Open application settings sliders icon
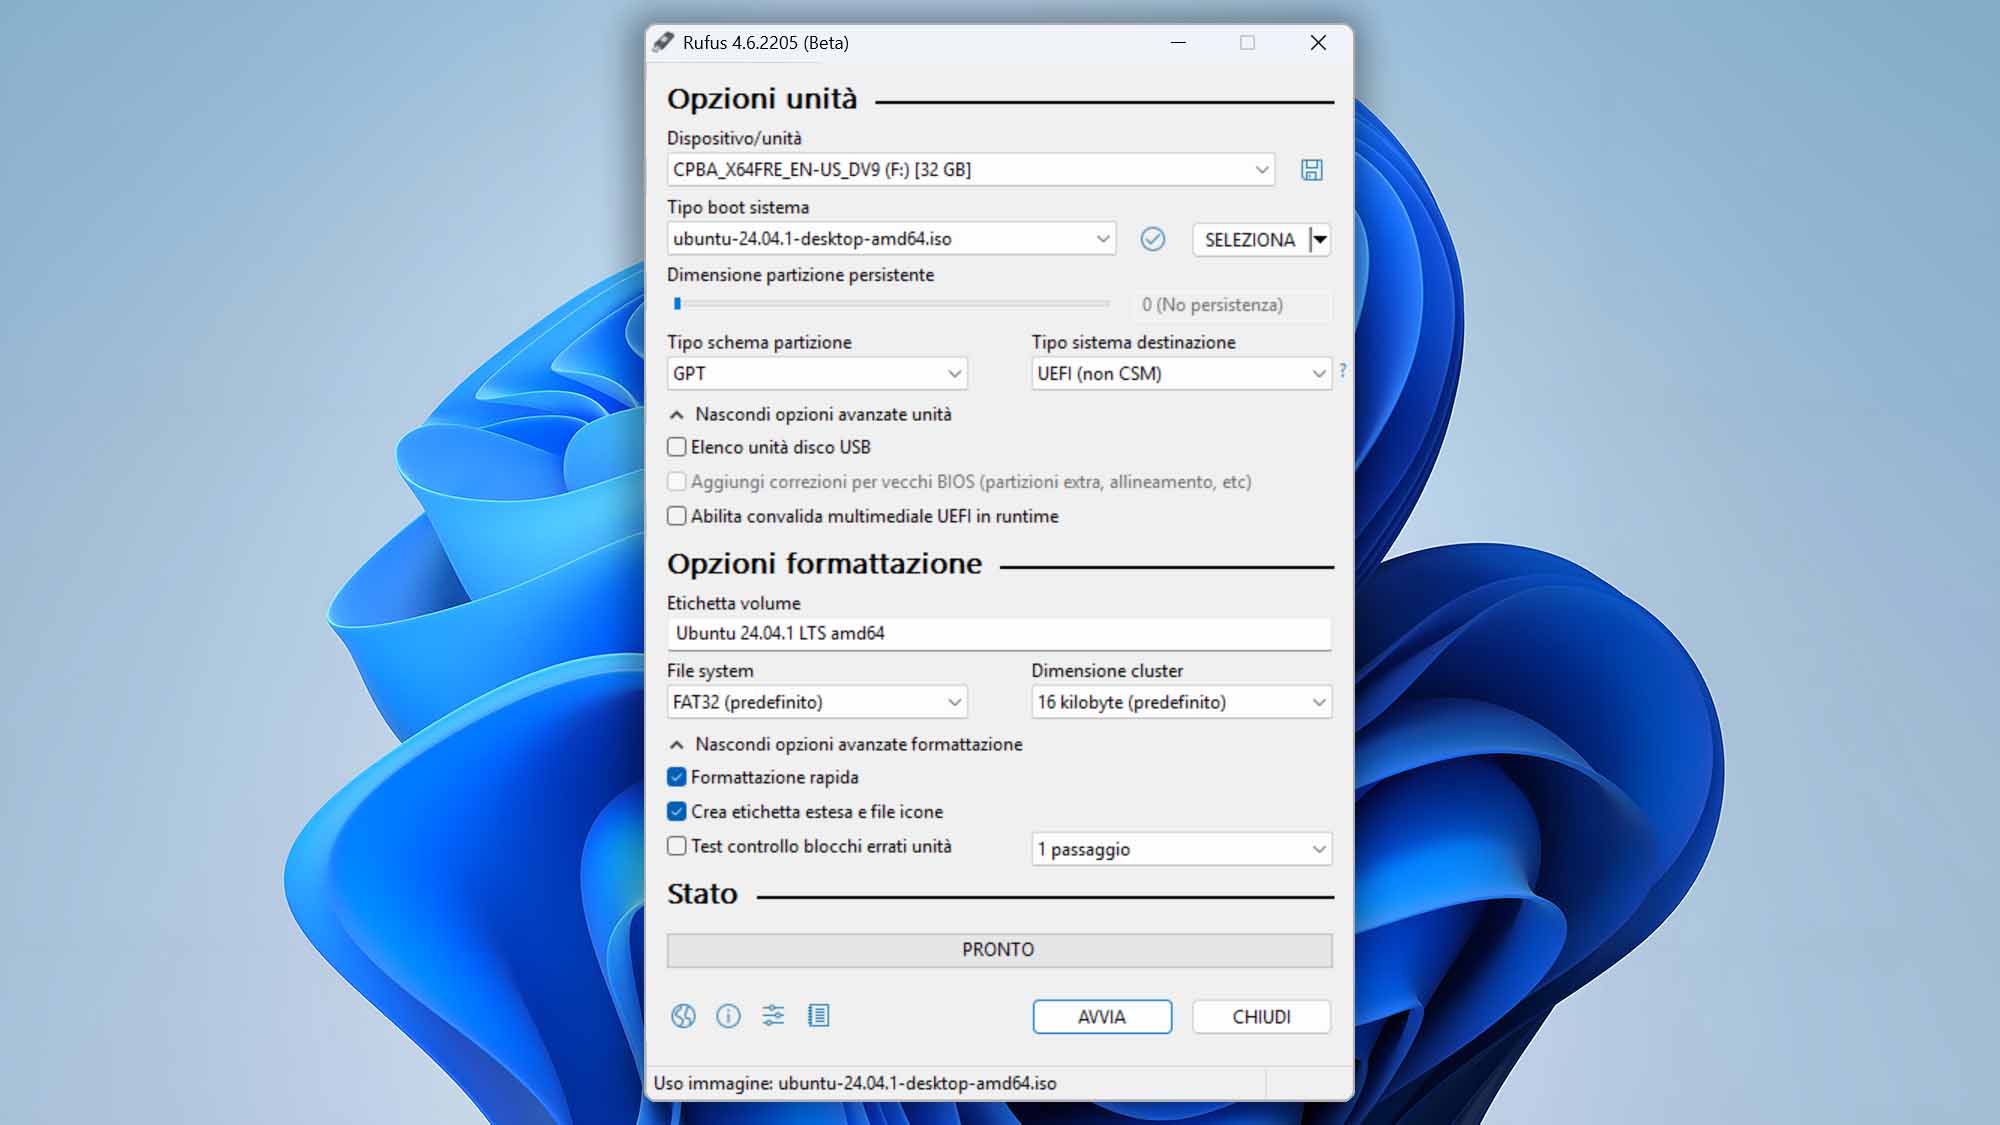This screenshot has height=1125, width=2000. tap(773, 1016)
